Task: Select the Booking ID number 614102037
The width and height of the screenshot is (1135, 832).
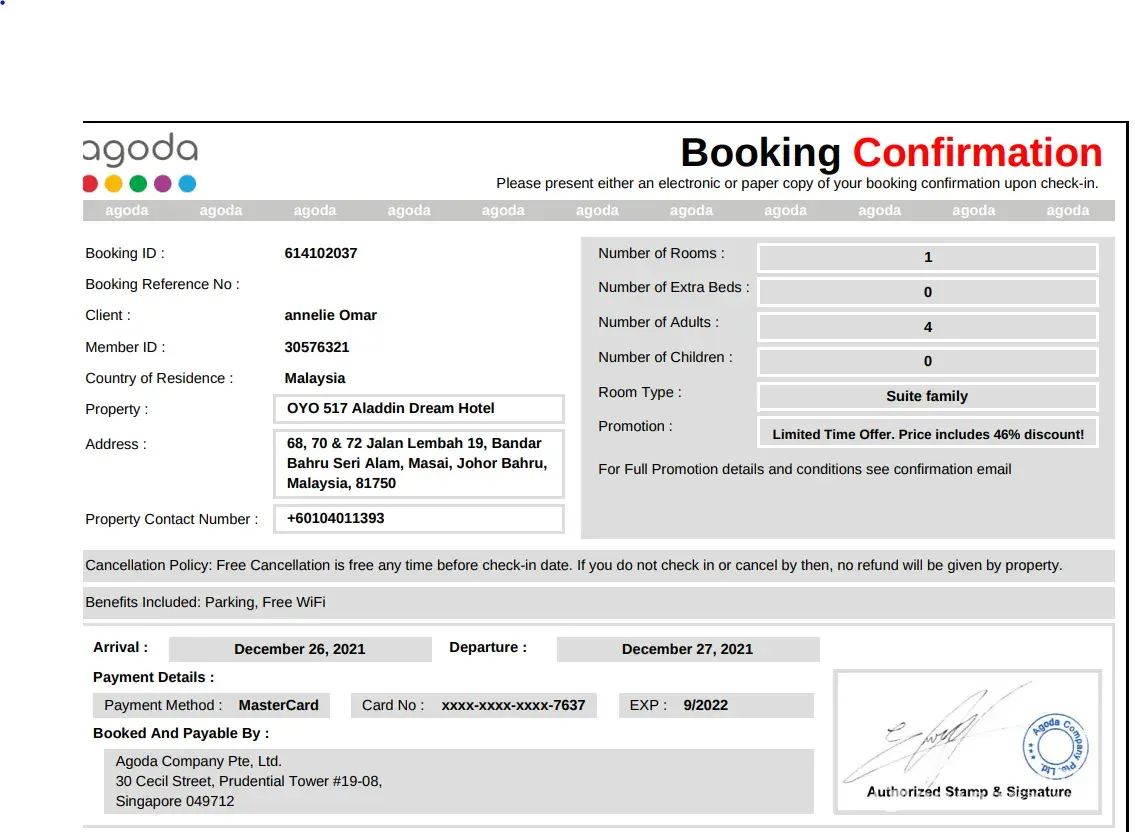Action: tap(321, 253)
